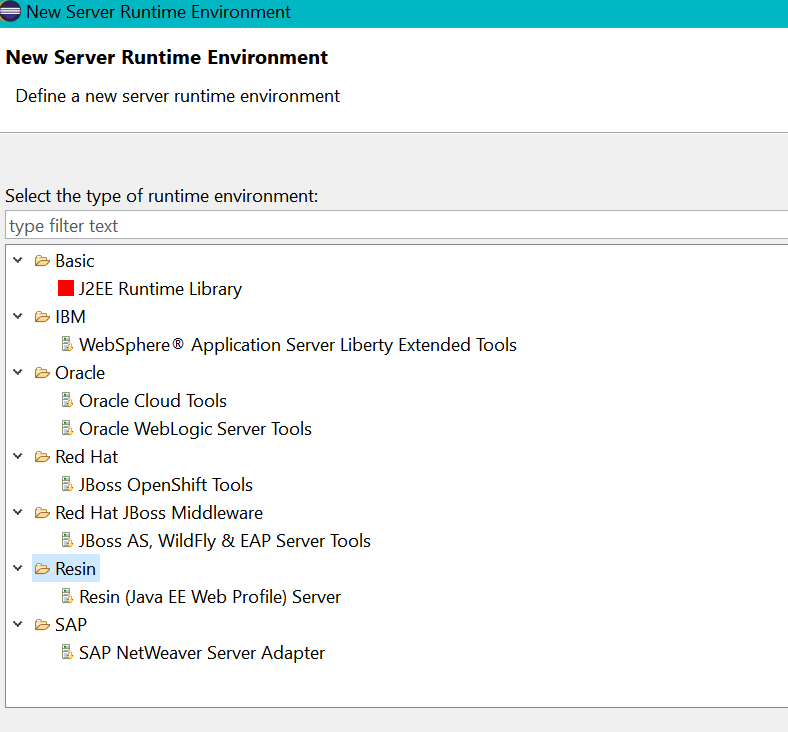Click the IBM folder icon
Screen dimensions: 788x732
[x=42, y=317]
